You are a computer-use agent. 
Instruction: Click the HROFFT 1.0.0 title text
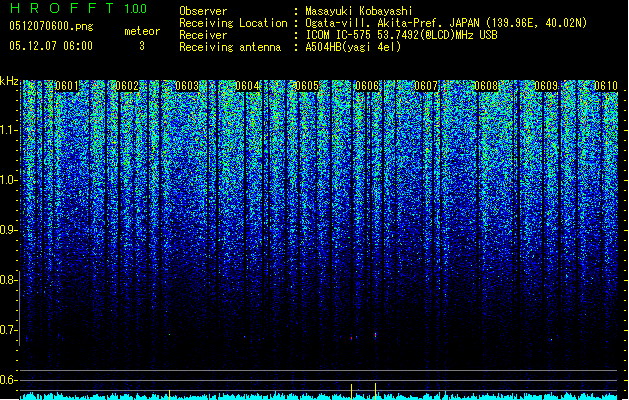tap(78, 8)
